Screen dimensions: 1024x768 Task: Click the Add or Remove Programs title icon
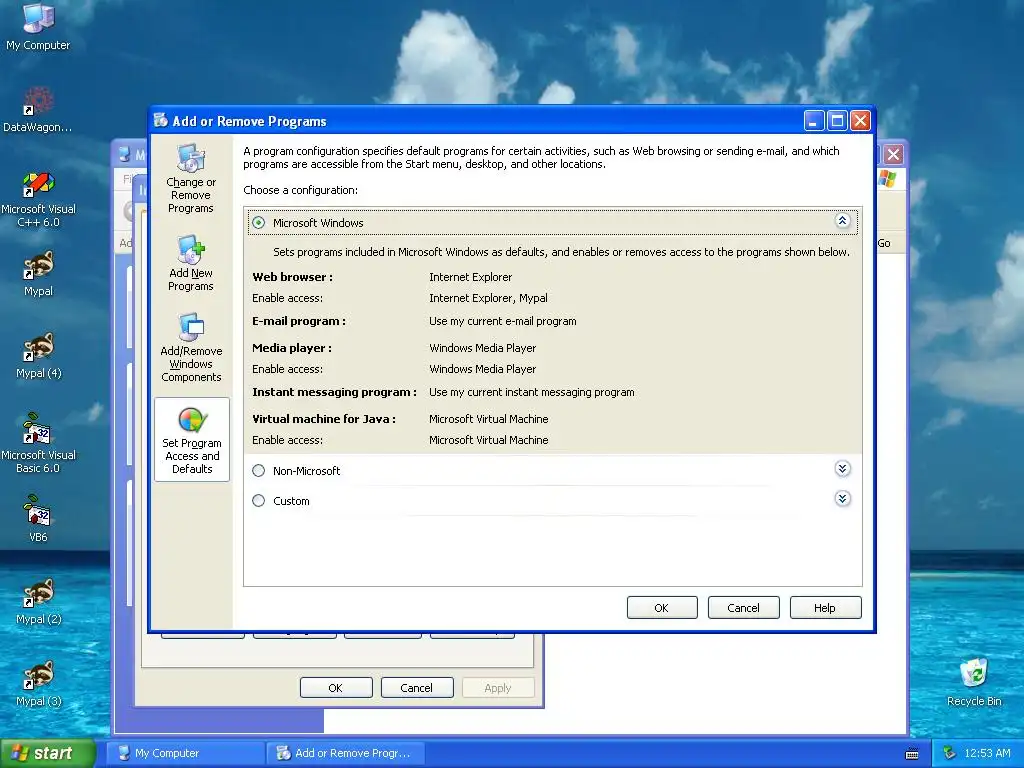click(x=161, y=120)
